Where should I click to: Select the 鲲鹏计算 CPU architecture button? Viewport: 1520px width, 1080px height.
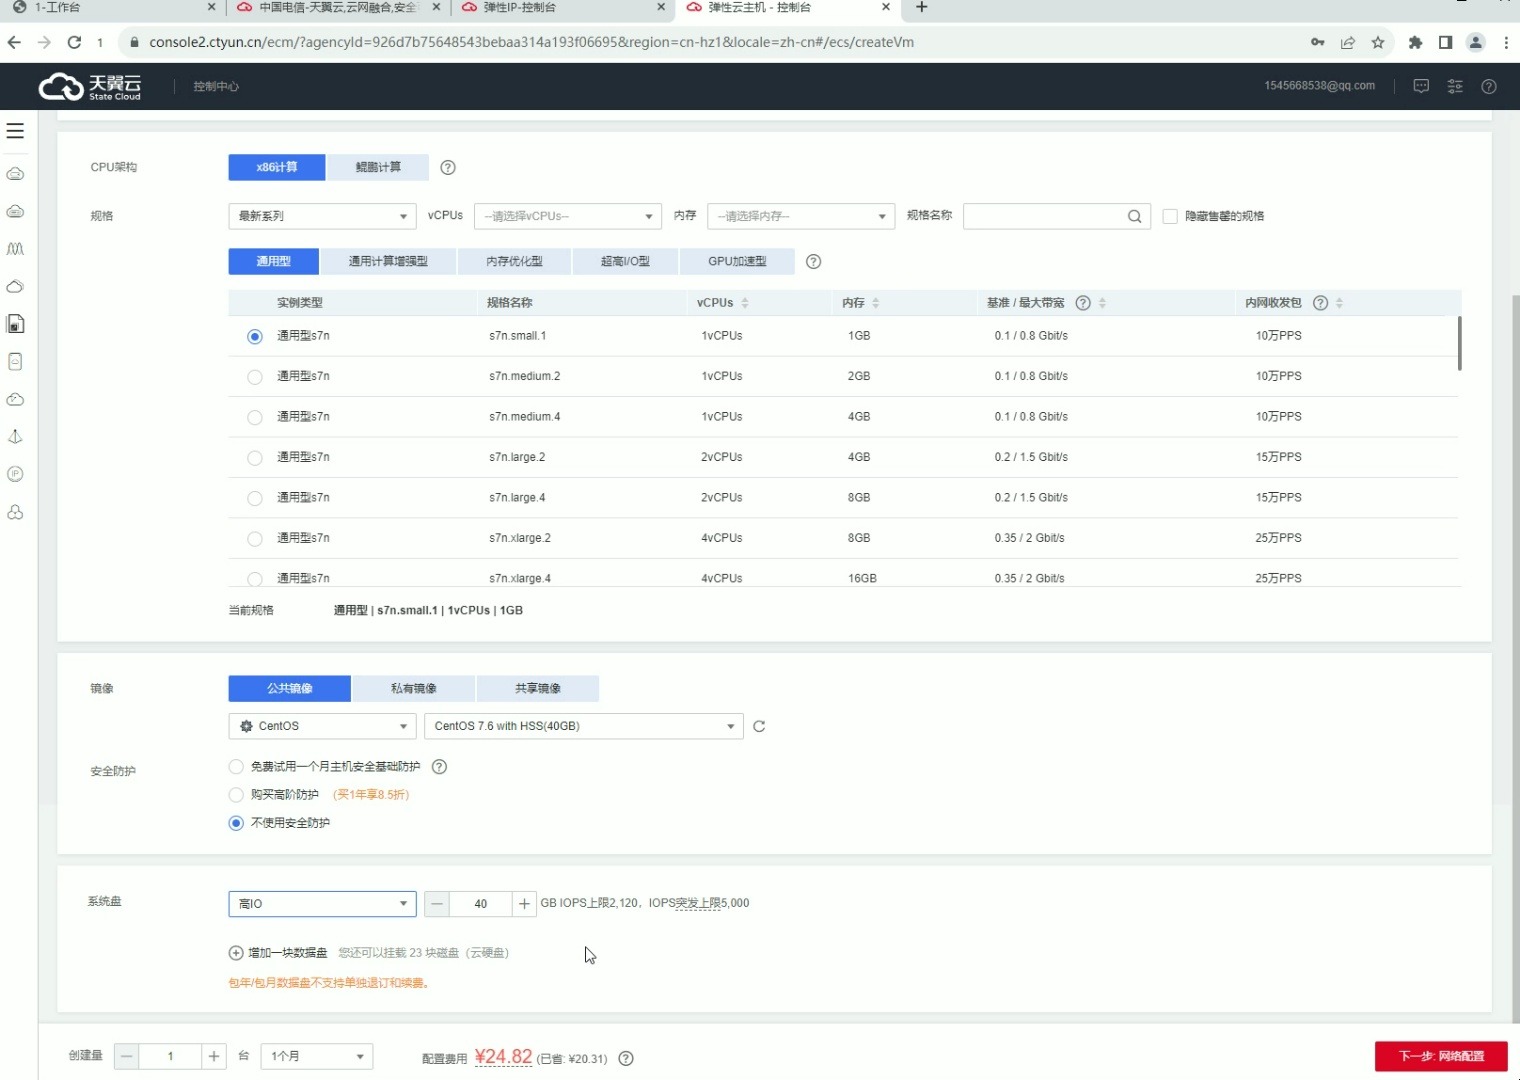pos(378,167)
